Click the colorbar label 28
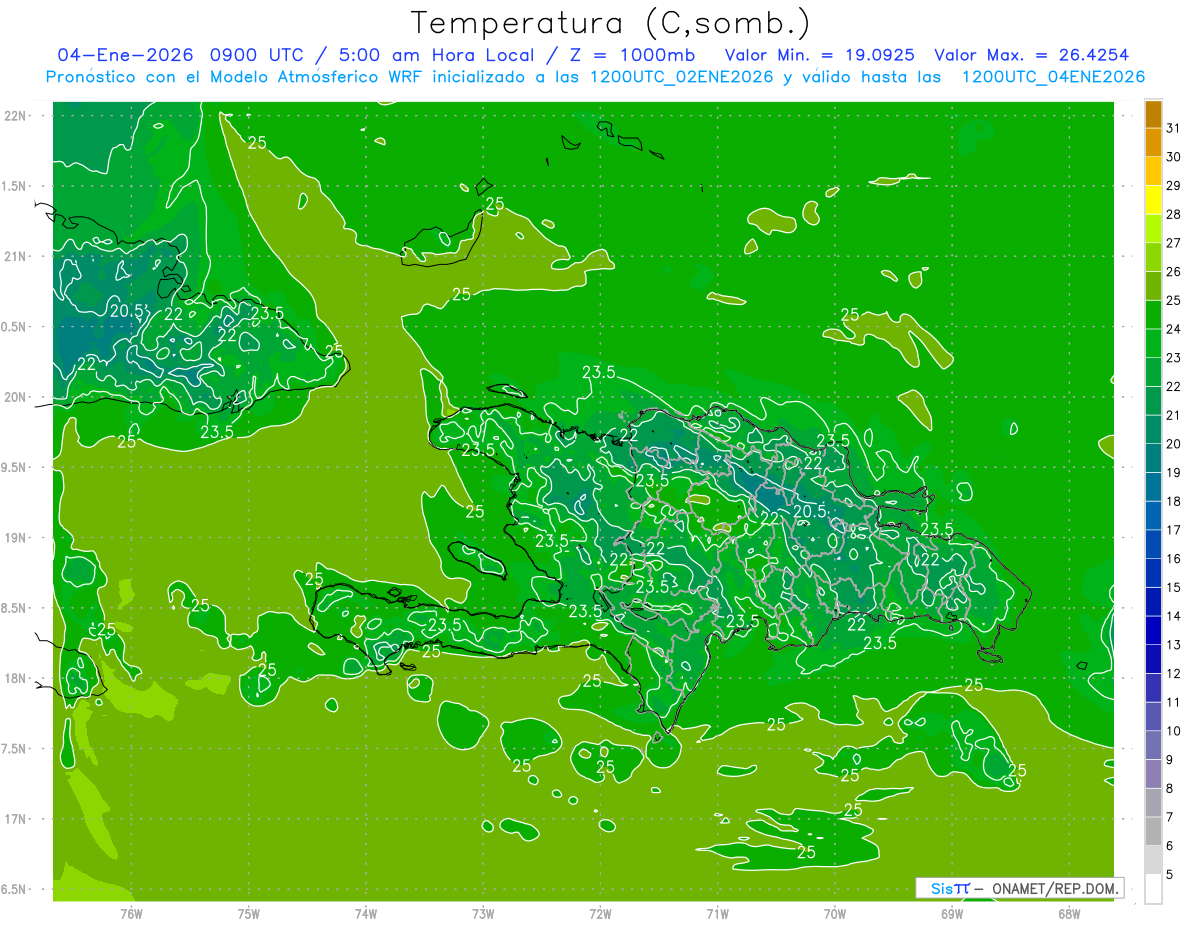 [x=1174, y=214]
